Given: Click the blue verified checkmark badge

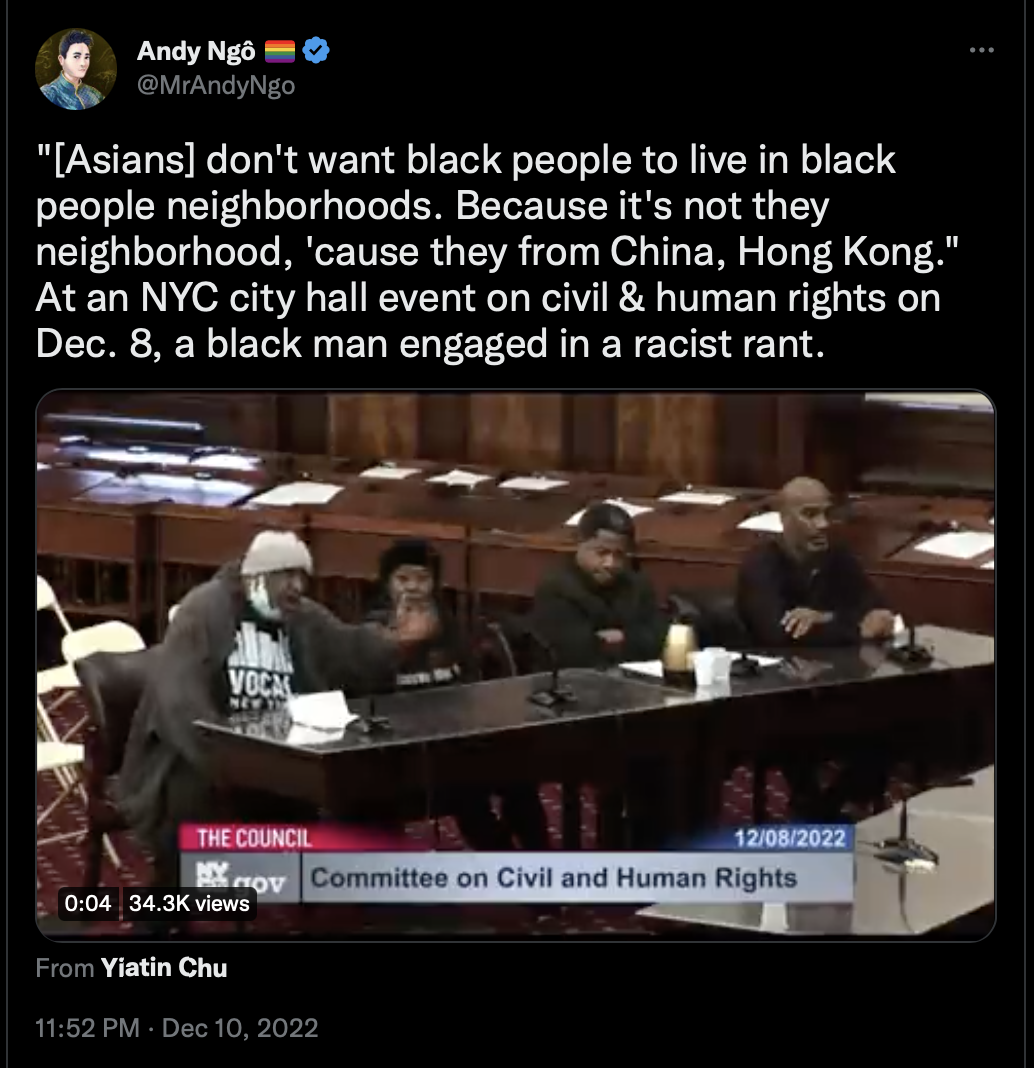Looking at the screenshot, I should click(315, 50).
